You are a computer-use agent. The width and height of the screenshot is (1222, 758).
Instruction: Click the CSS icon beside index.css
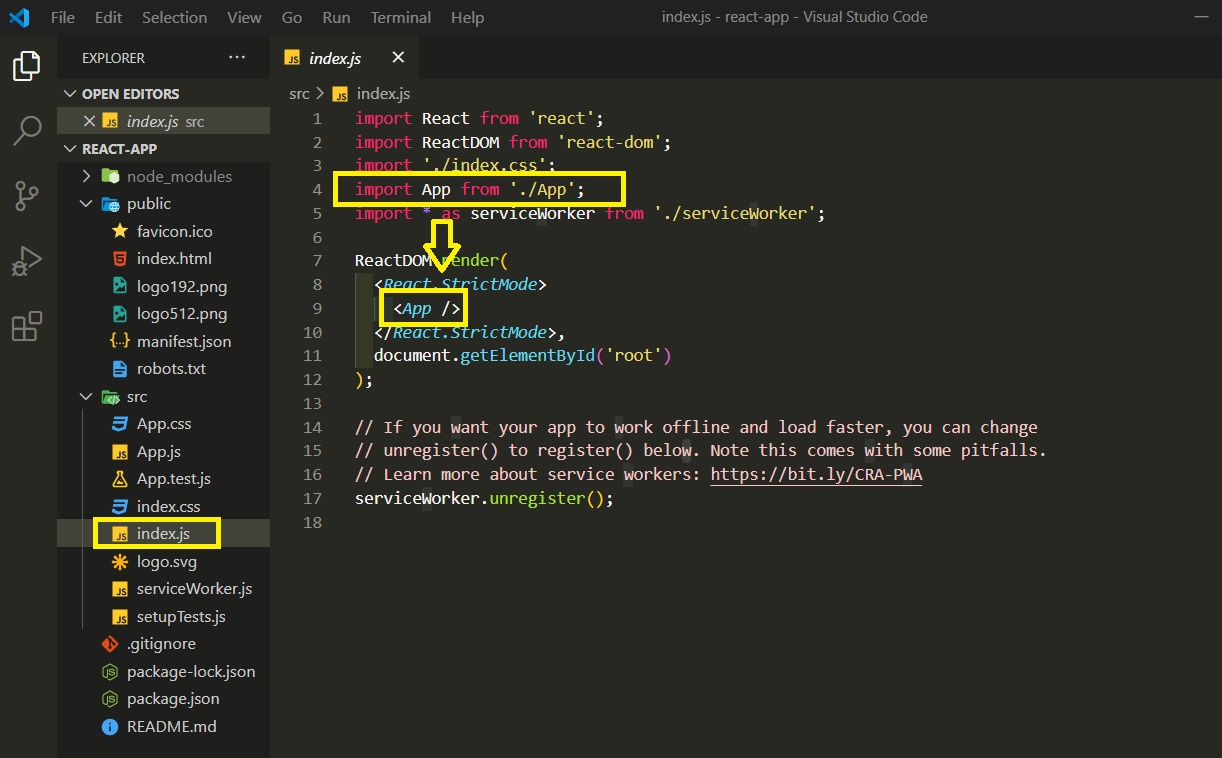pos(119,506)
